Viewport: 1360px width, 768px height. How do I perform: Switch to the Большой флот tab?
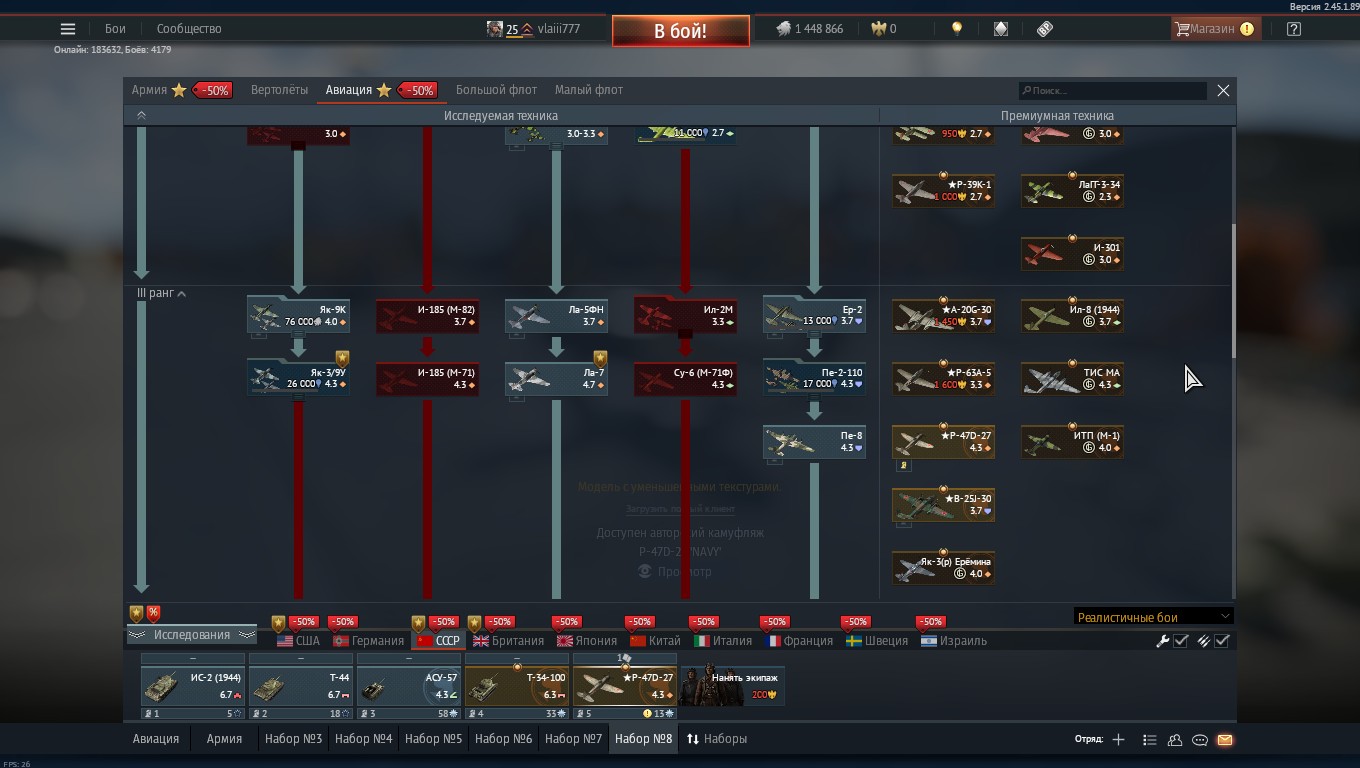click(x=496, y=90)
